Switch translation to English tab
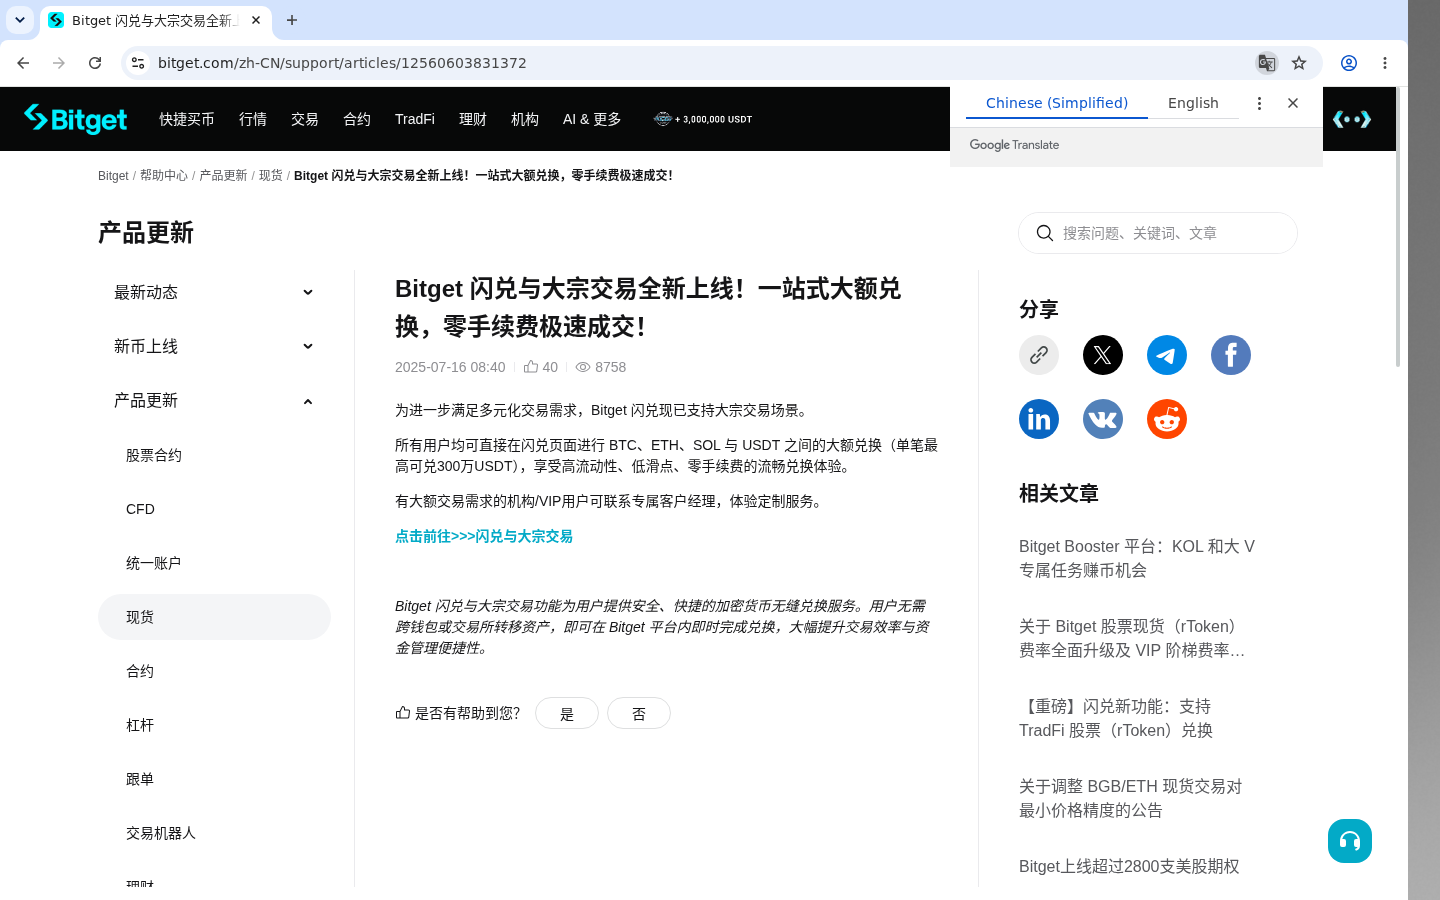 [1193, 103]
